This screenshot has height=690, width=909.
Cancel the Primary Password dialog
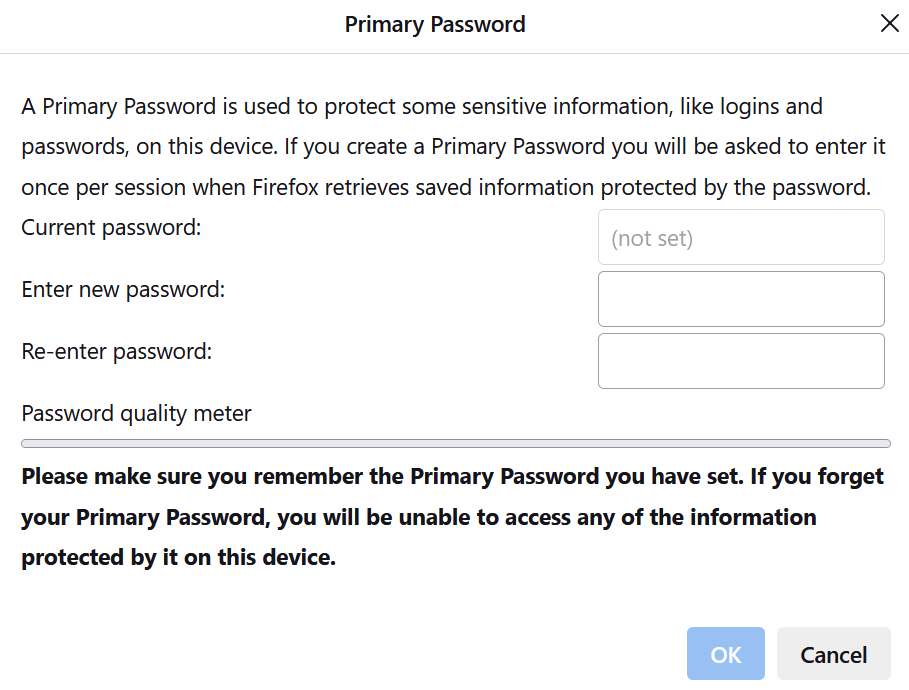click(833, 655)
